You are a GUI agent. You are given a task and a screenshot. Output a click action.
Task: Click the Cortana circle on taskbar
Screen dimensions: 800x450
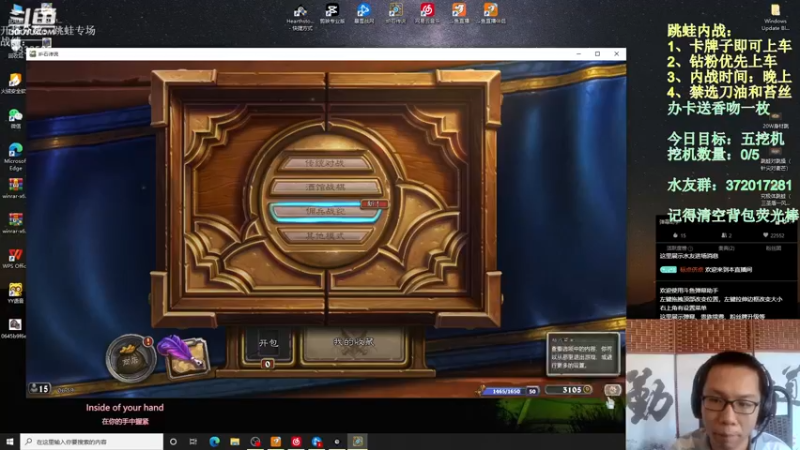click(x=173, y=441)
